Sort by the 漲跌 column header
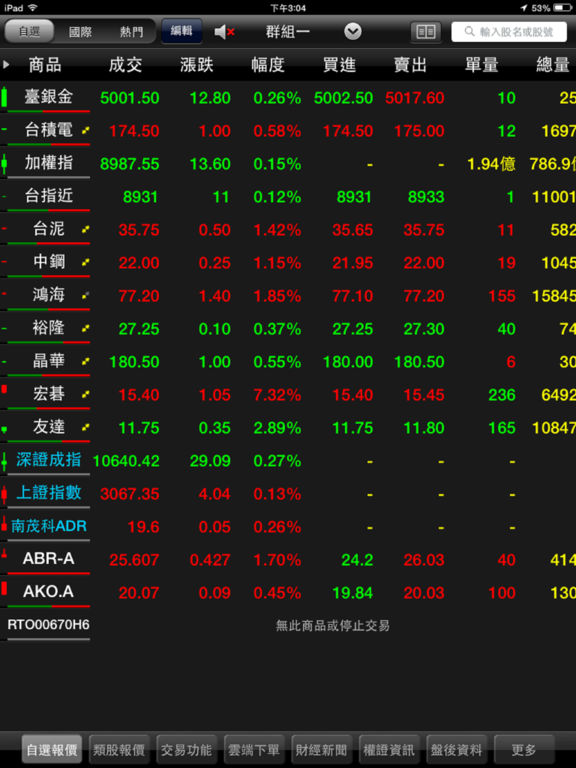Image resolution: width=576 pixels, height=768 pixels. (196, 65)
